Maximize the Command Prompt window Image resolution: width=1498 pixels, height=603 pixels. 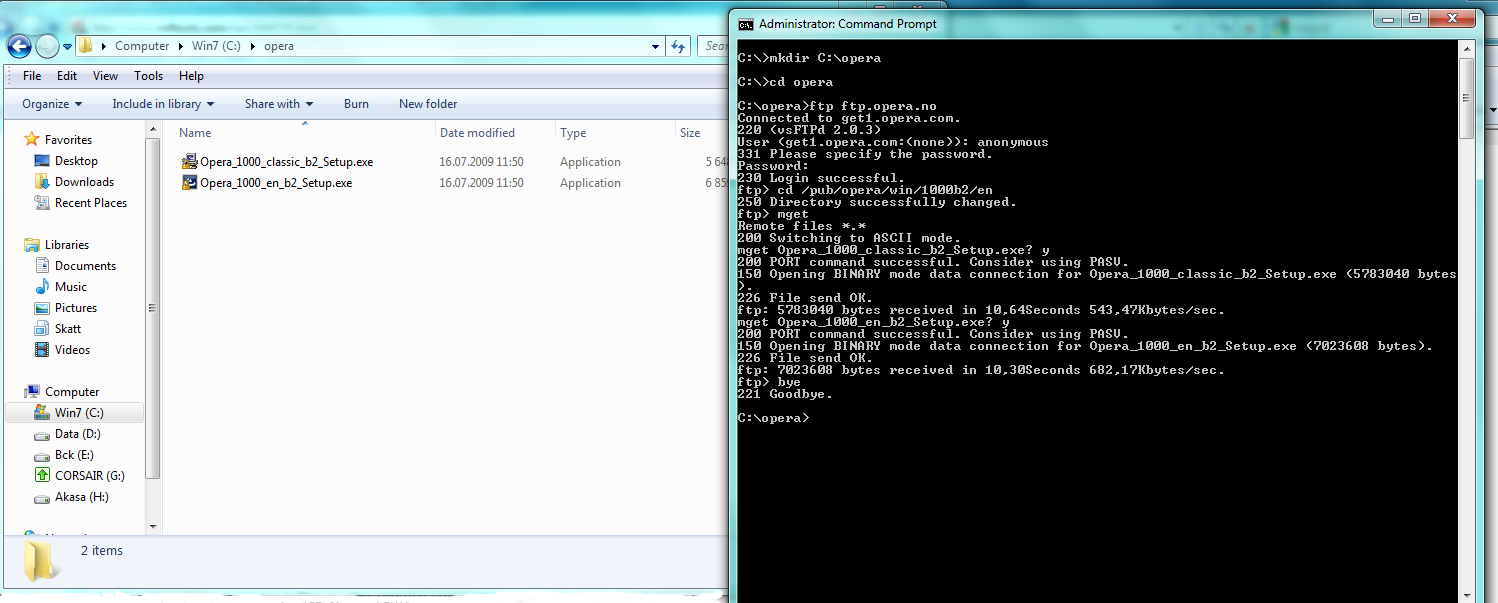(x=1415, y=19)
